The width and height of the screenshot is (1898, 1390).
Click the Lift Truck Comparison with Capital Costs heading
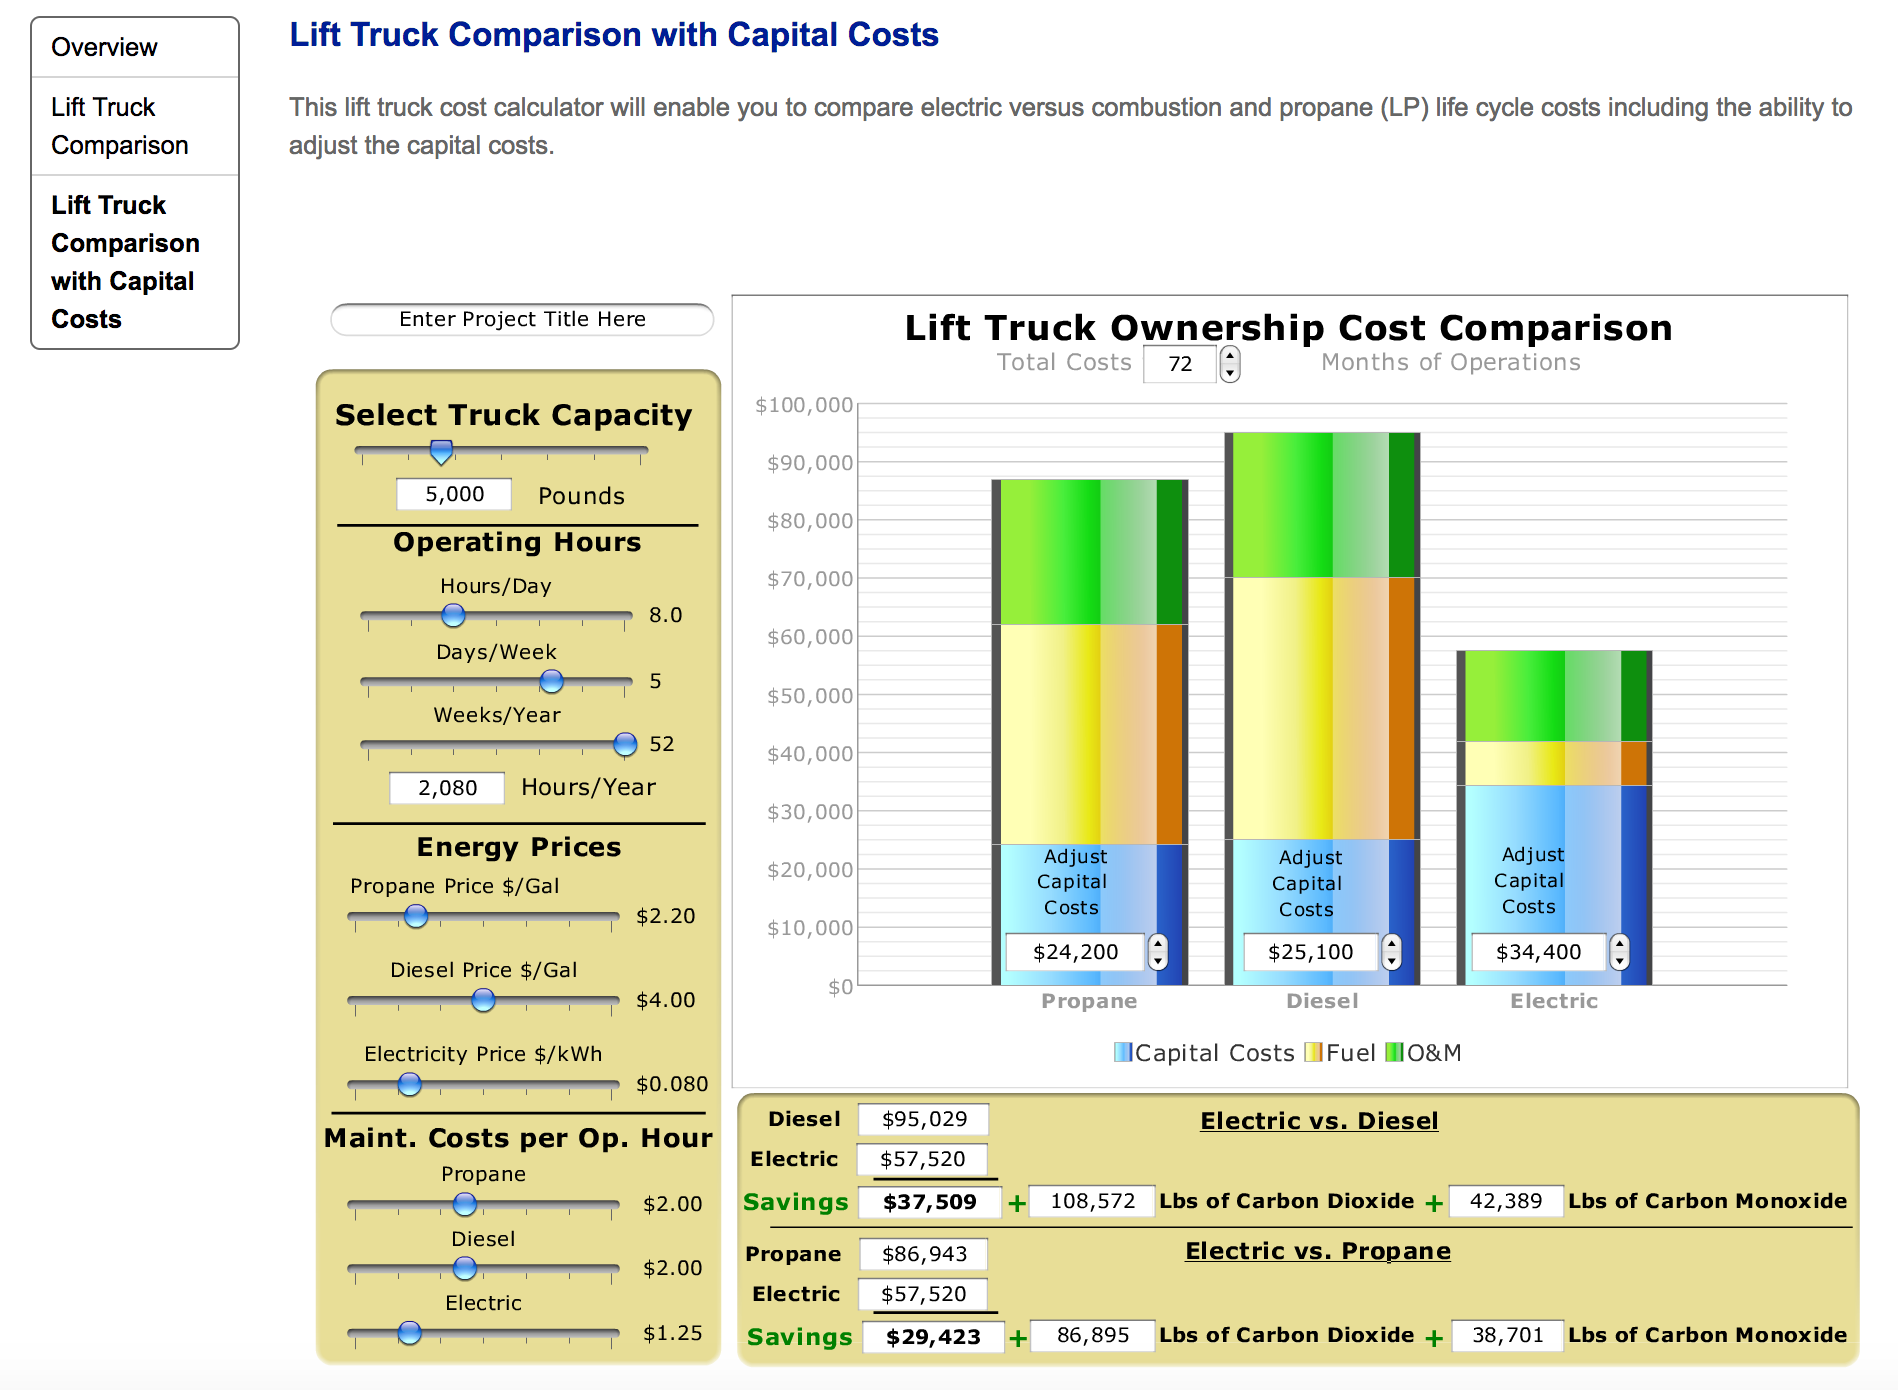tap(614, 35)
